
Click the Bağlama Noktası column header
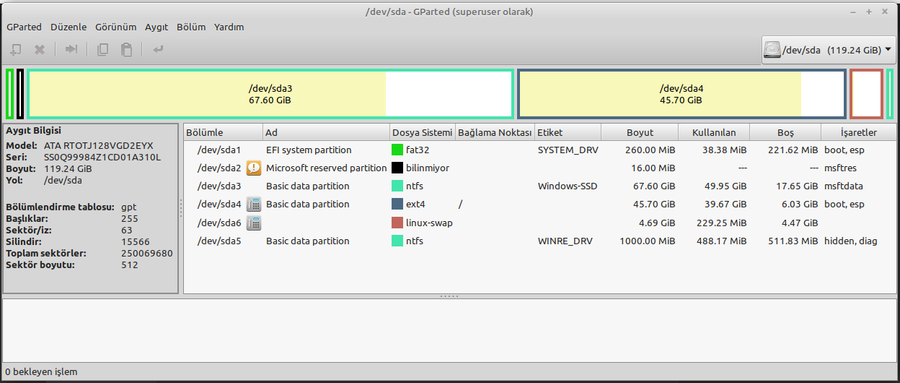point(495,133)
